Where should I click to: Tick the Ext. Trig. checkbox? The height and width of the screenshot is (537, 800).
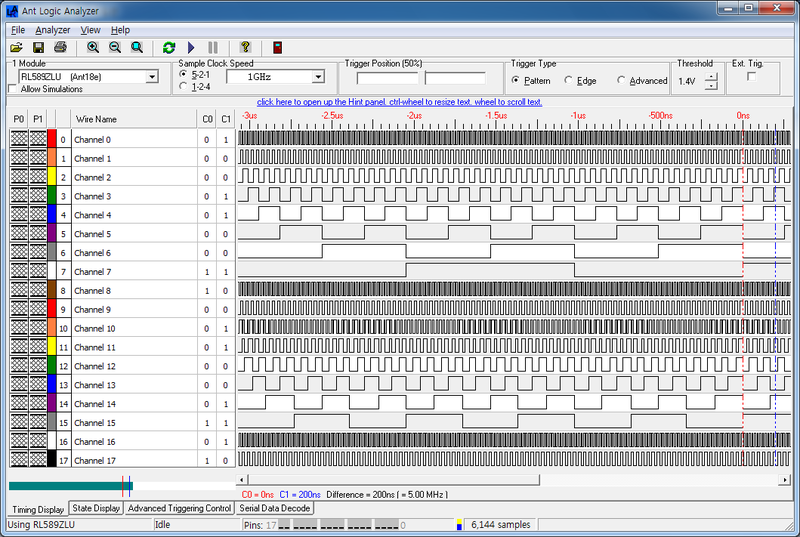click(751, 77)
